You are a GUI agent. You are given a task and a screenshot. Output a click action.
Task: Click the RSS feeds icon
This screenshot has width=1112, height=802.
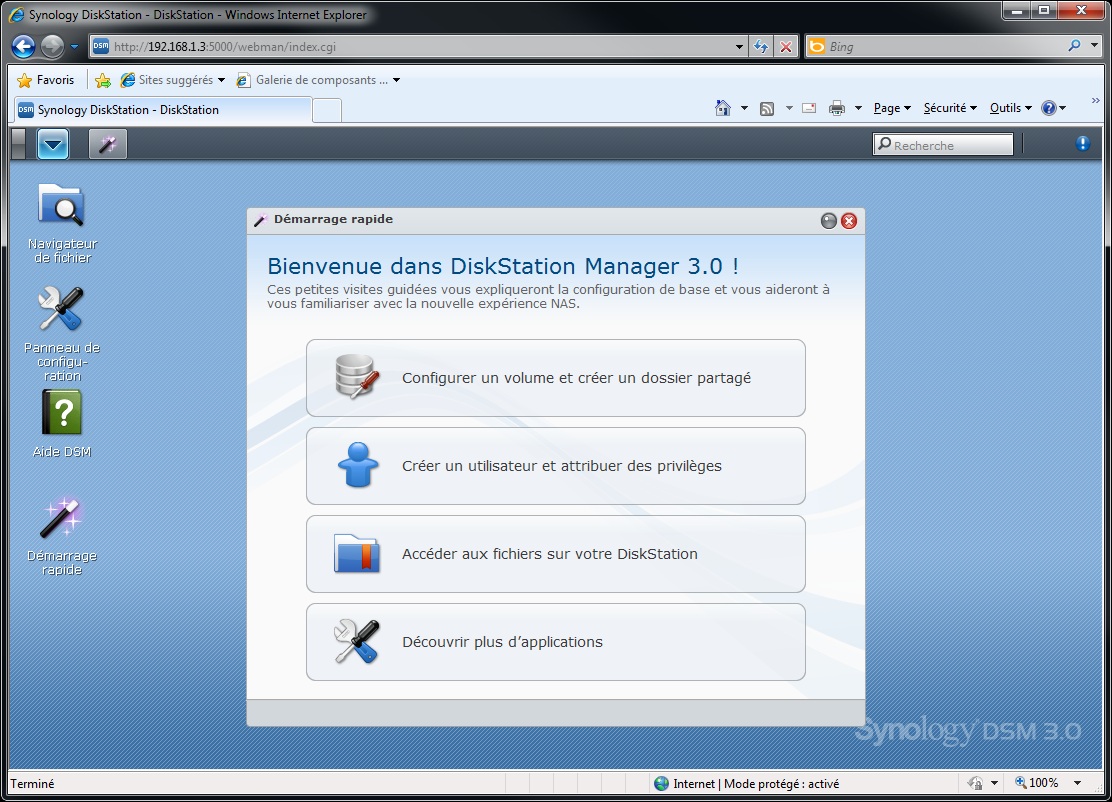pos(767,108)
